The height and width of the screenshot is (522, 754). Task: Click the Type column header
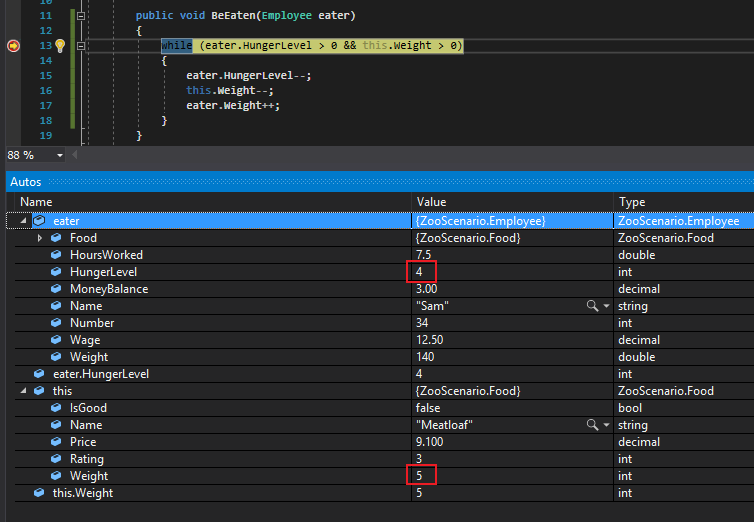(x=633, y=202)
